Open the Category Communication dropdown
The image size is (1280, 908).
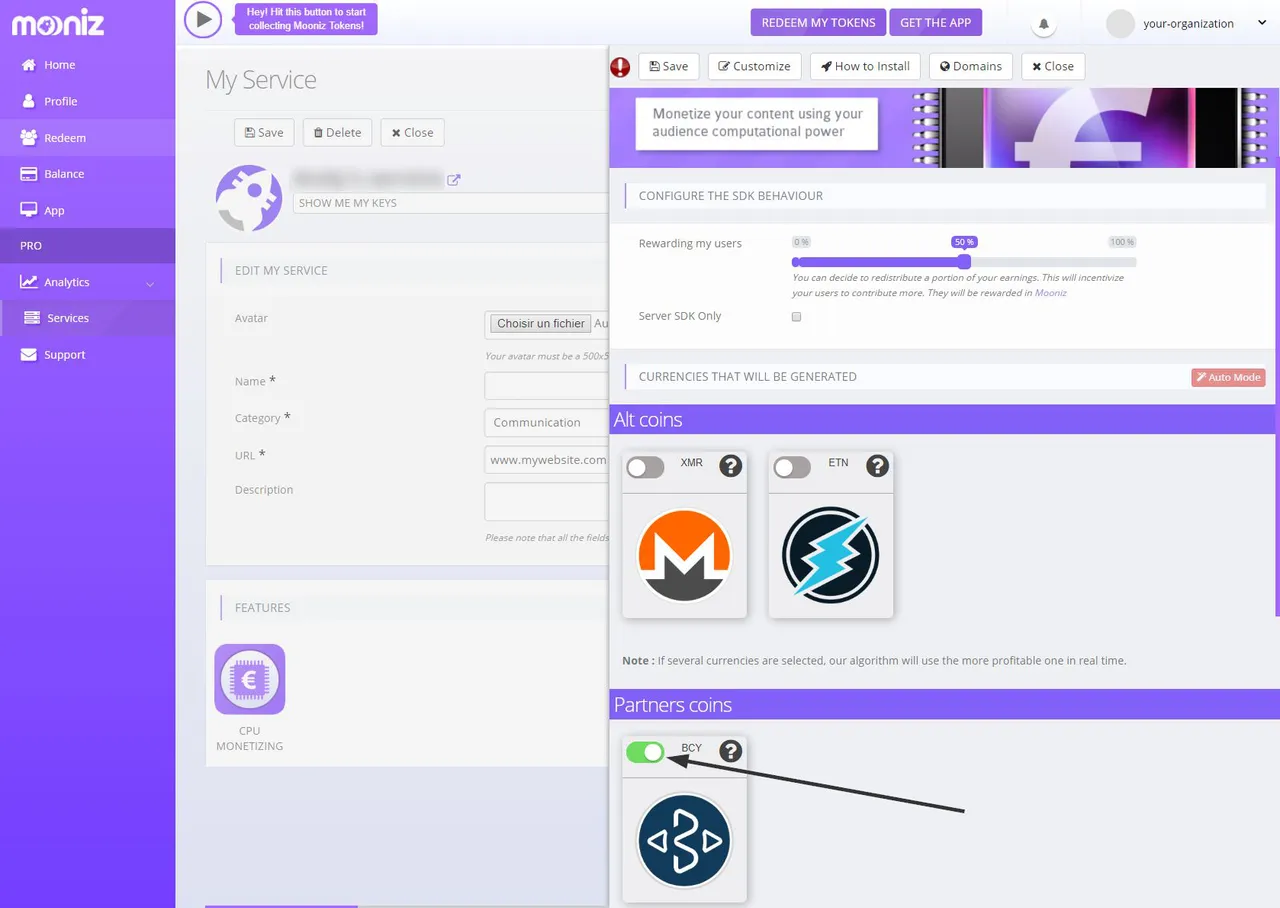pos(546,422)
